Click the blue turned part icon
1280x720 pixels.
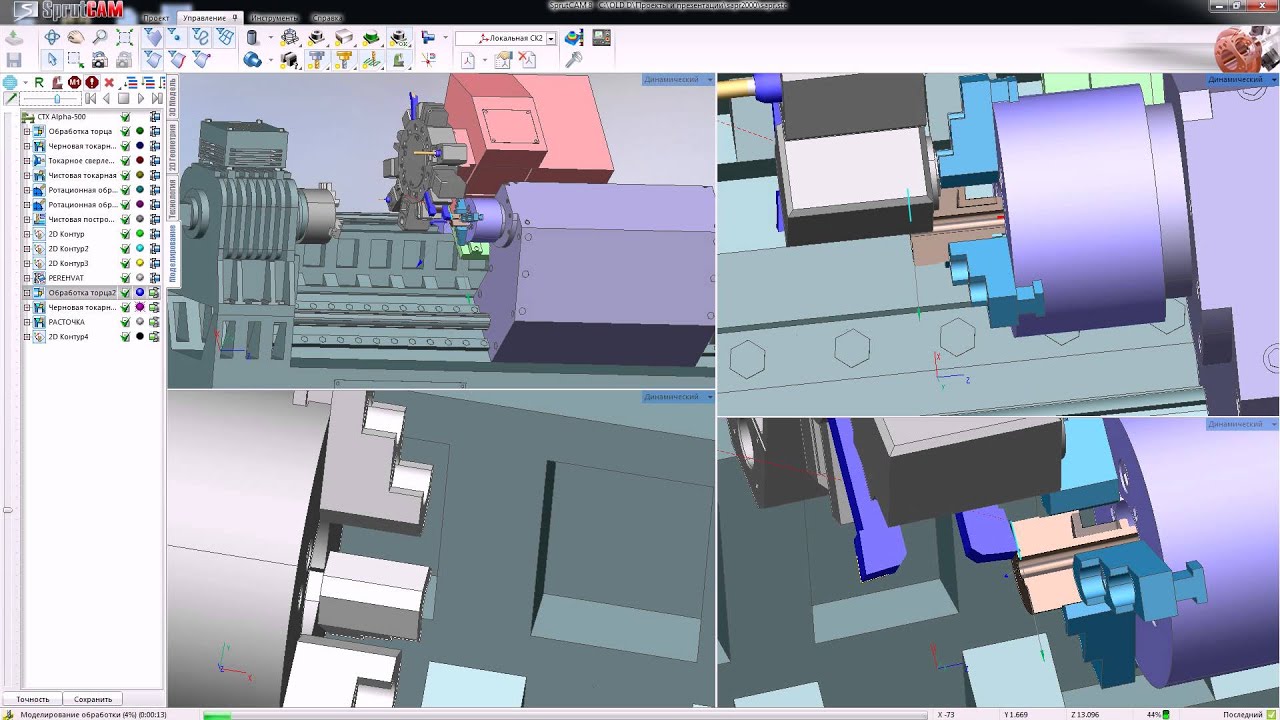252,60
